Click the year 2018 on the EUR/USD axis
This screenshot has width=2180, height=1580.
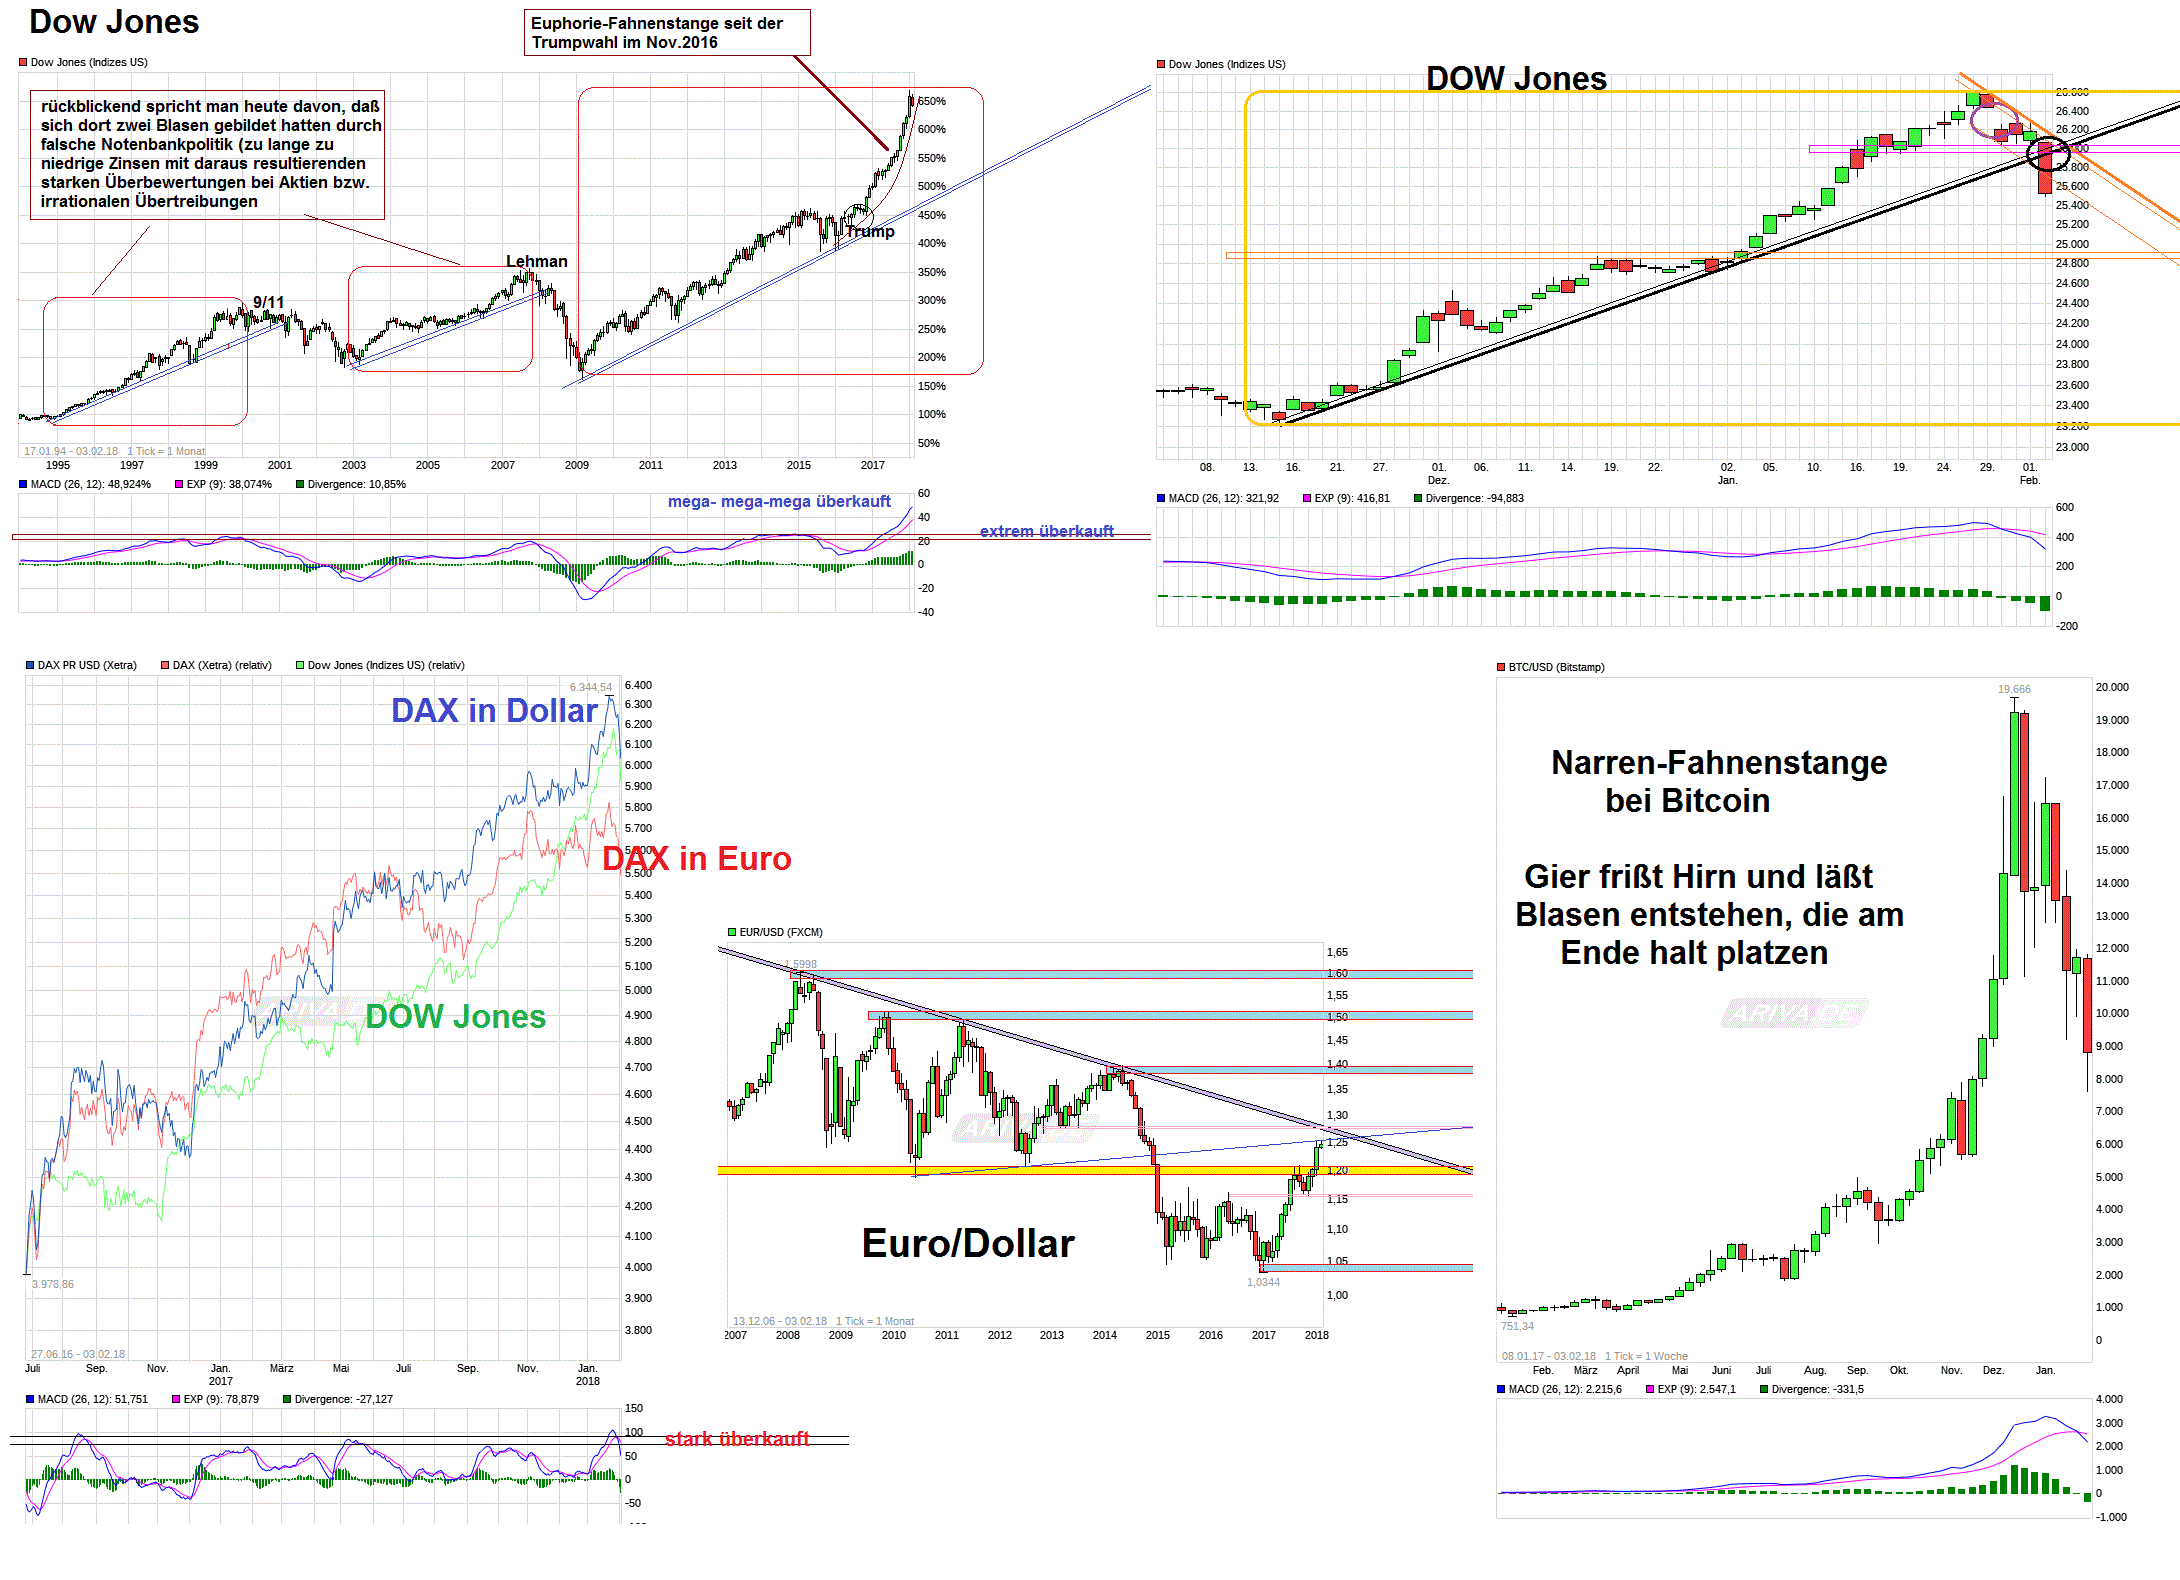1317,1335
